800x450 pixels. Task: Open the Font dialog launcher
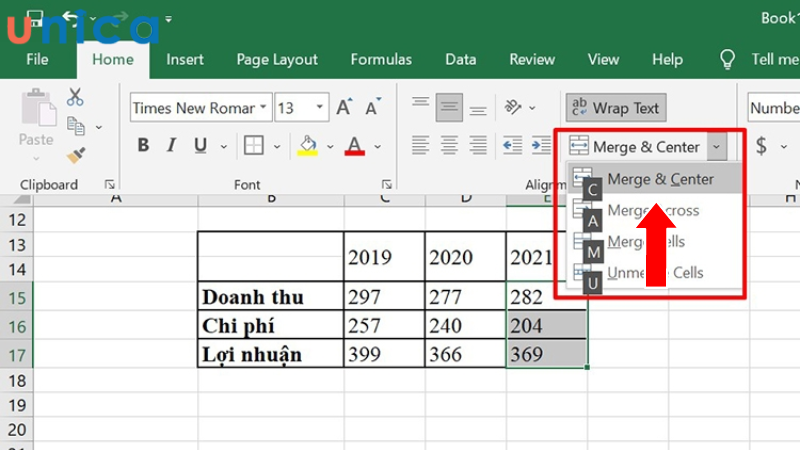click(x=387, y=184)
